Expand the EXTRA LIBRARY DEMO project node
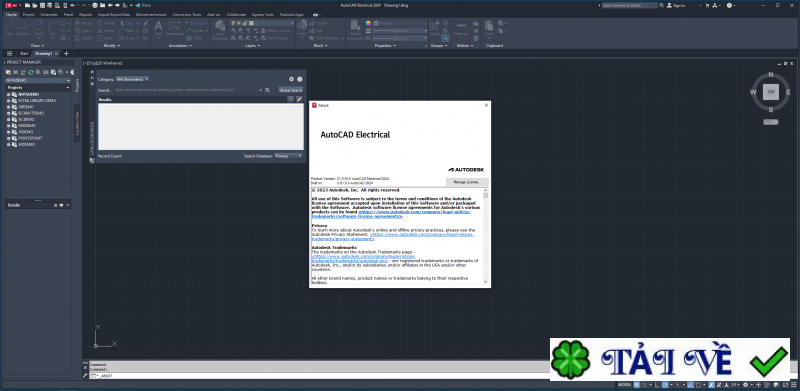The image size is (800, 391). 9,101
